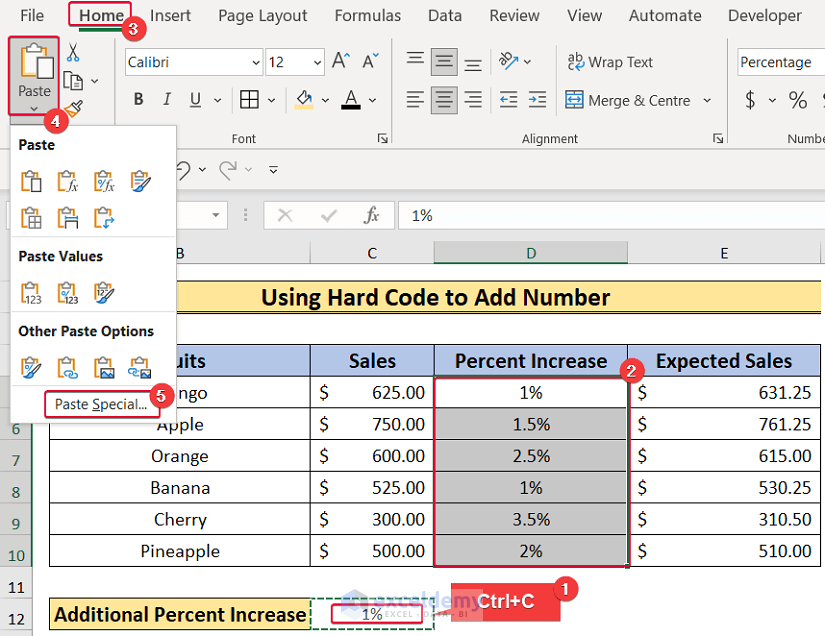Choose Formulas & Number Formatting paste icon
Image resolution: width=825 pixels, height=636 pixels.
(x=104, y=181)
